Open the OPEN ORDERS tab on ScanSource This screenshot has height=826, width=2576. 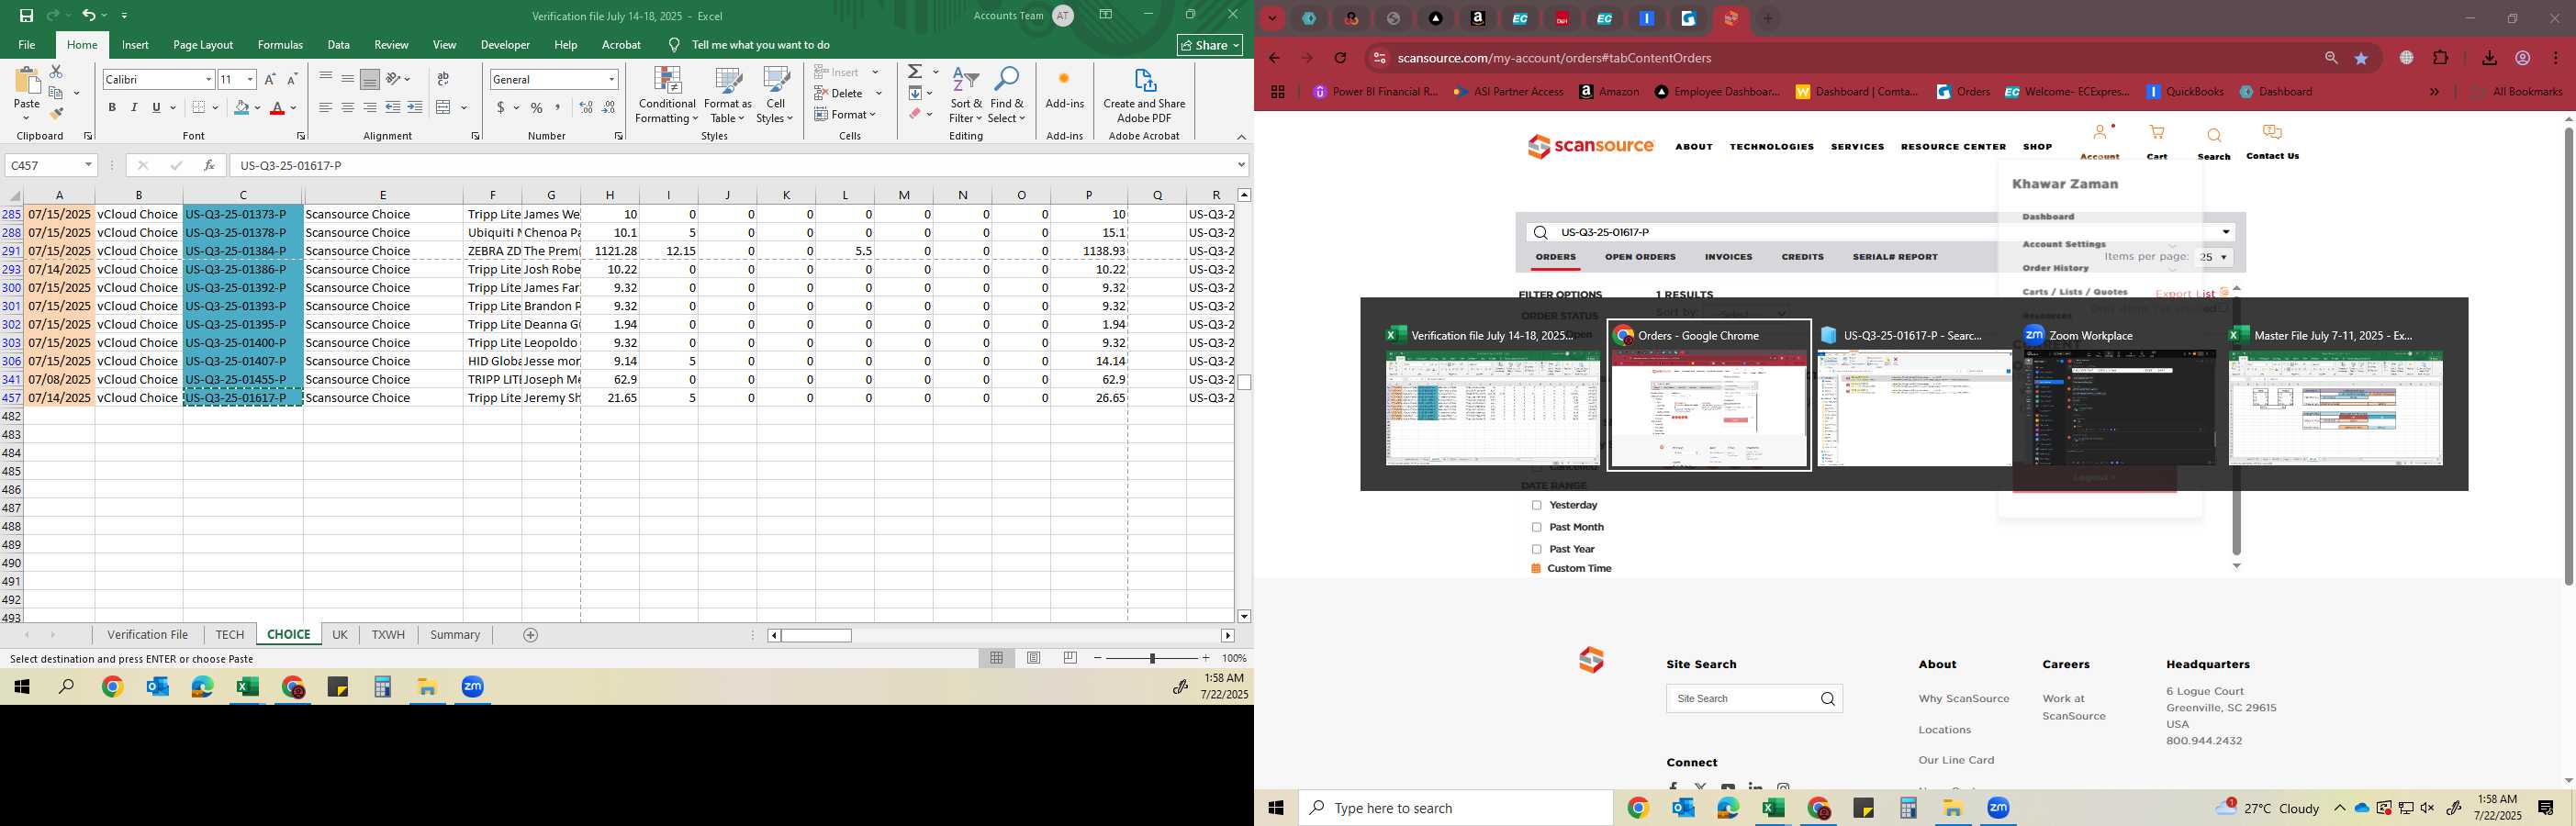click(1640, 257)
